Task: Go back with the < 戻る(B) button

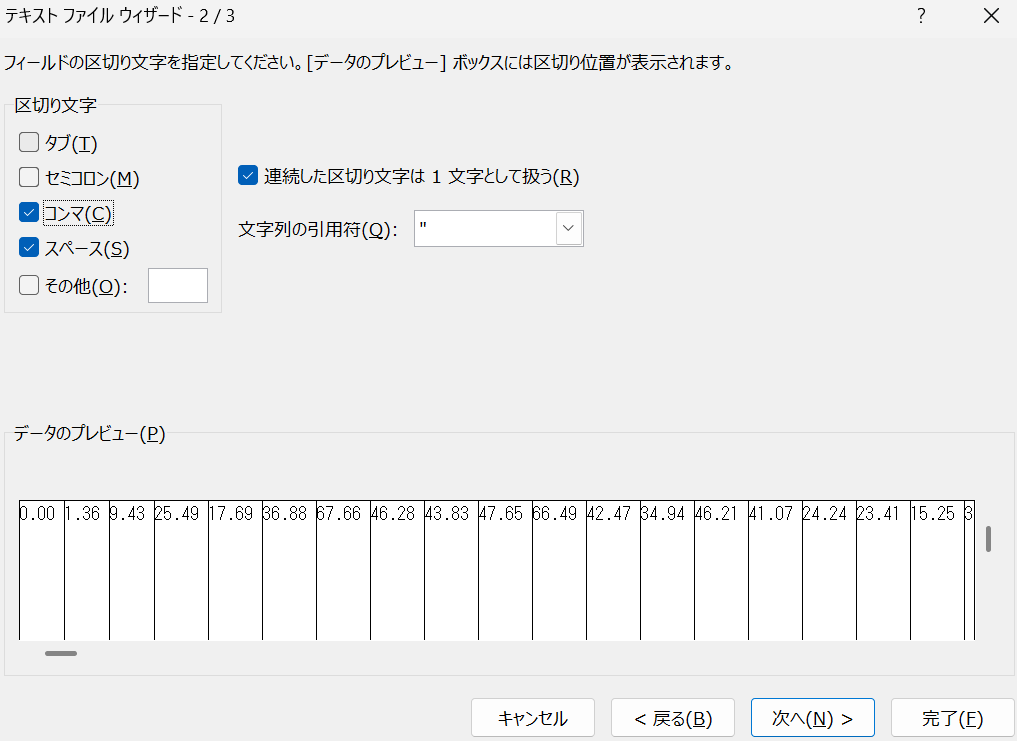Action: point(673,718)
